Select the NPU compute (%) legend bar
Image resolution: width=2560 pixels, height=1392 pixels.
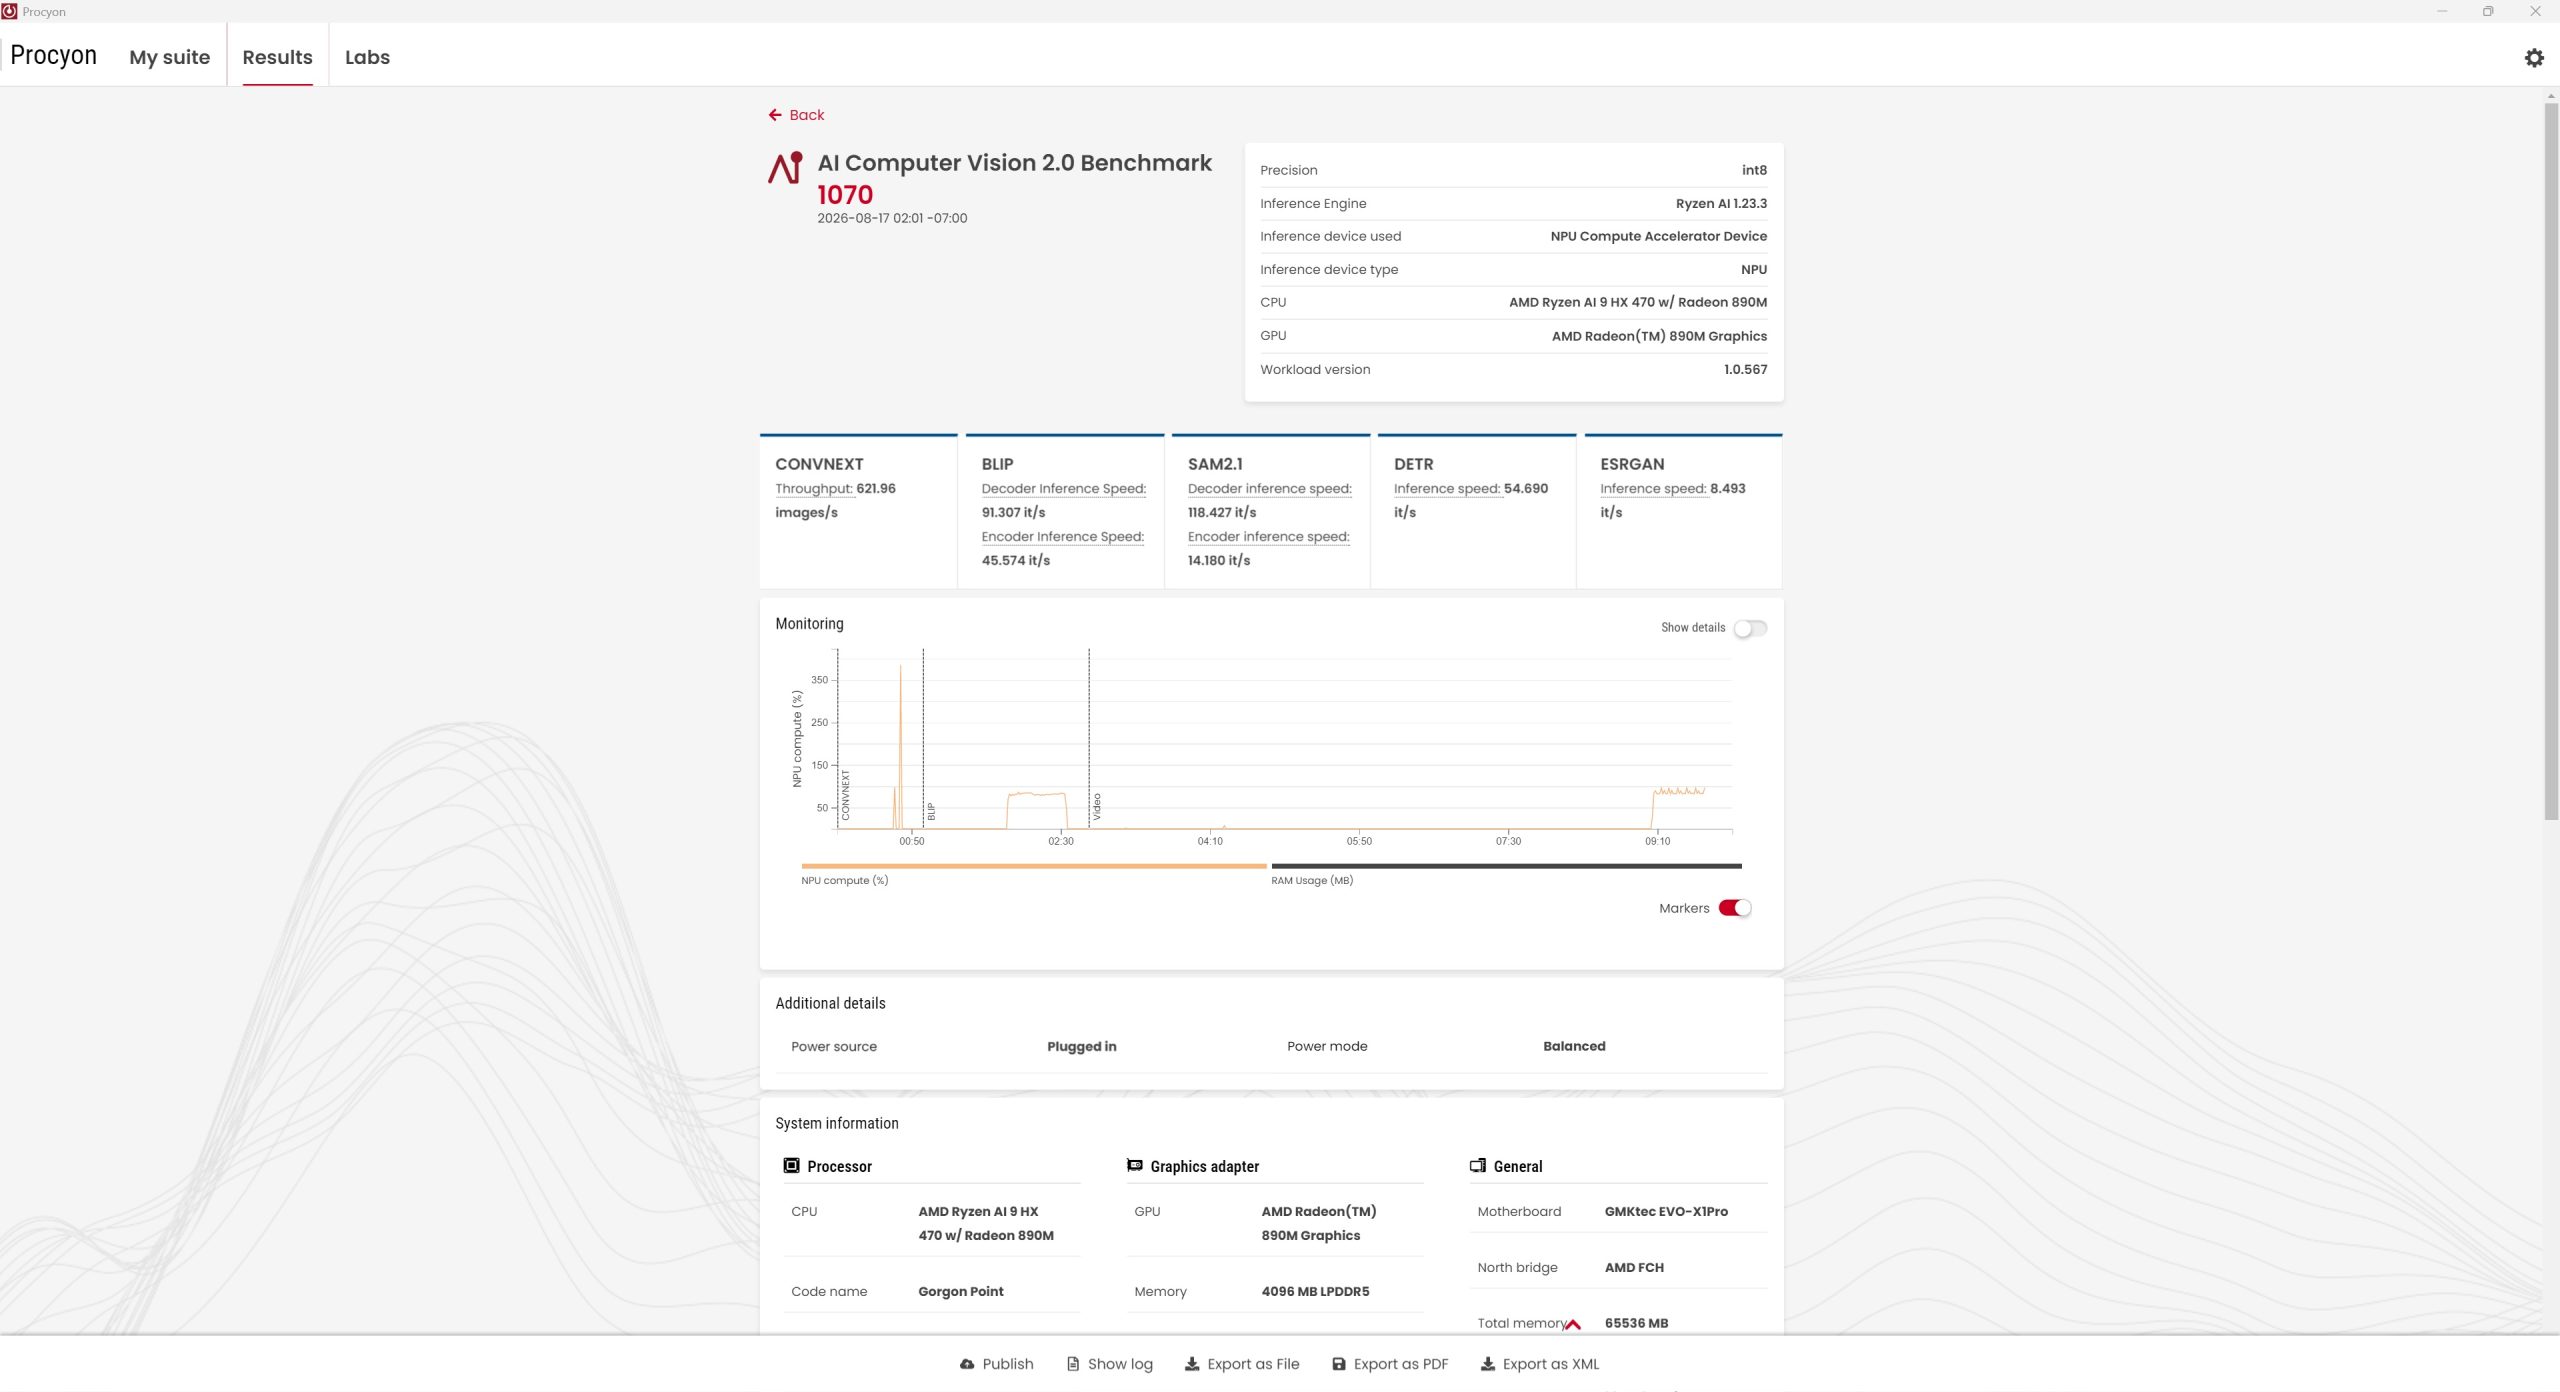1034,866
